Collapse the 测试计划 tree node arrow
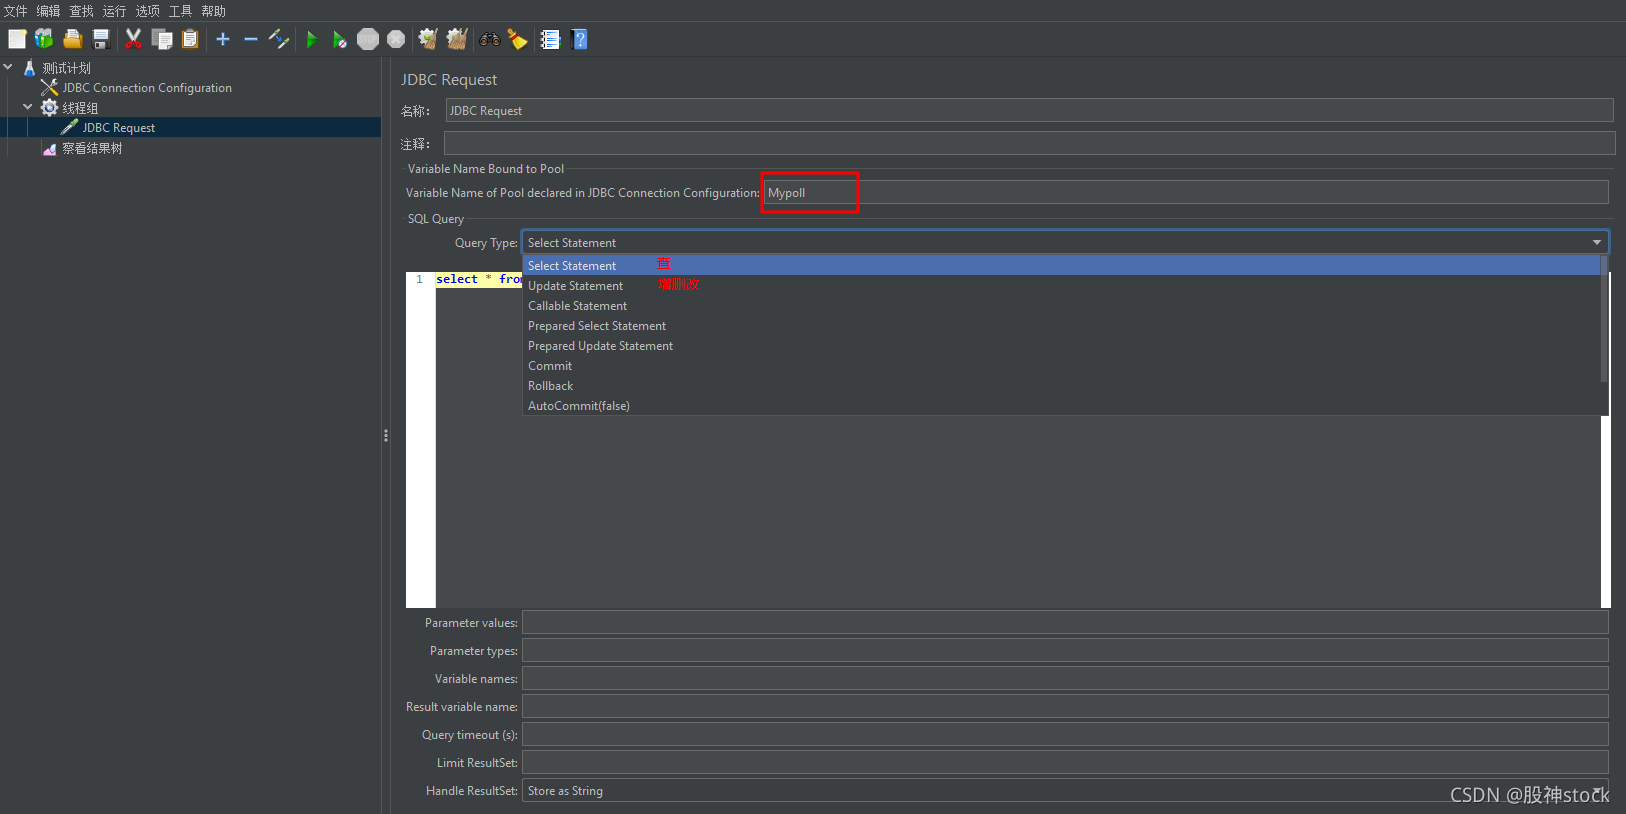 [8, 67]
